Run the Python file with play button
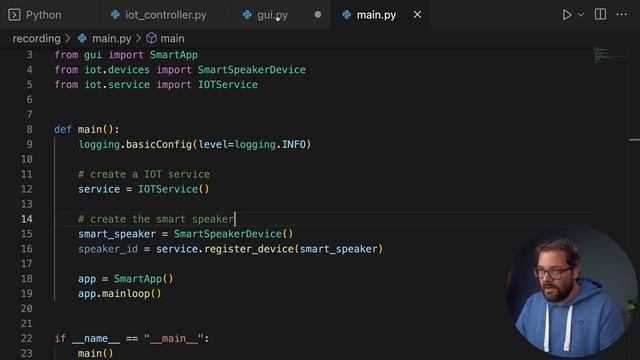The image size is (640, 360). 567,15
